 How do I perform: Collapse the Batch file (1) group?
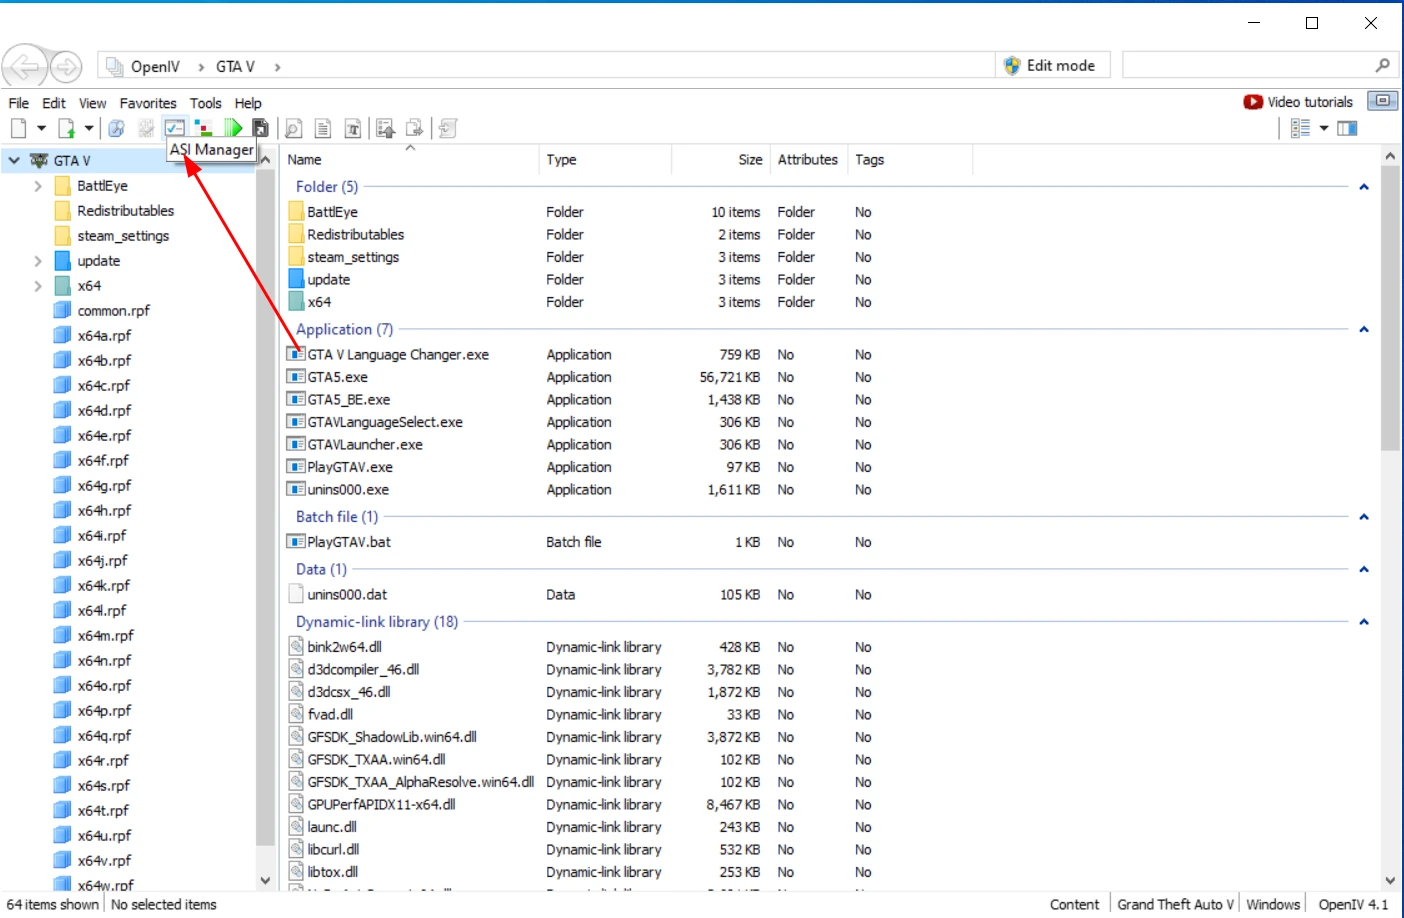1364,517
